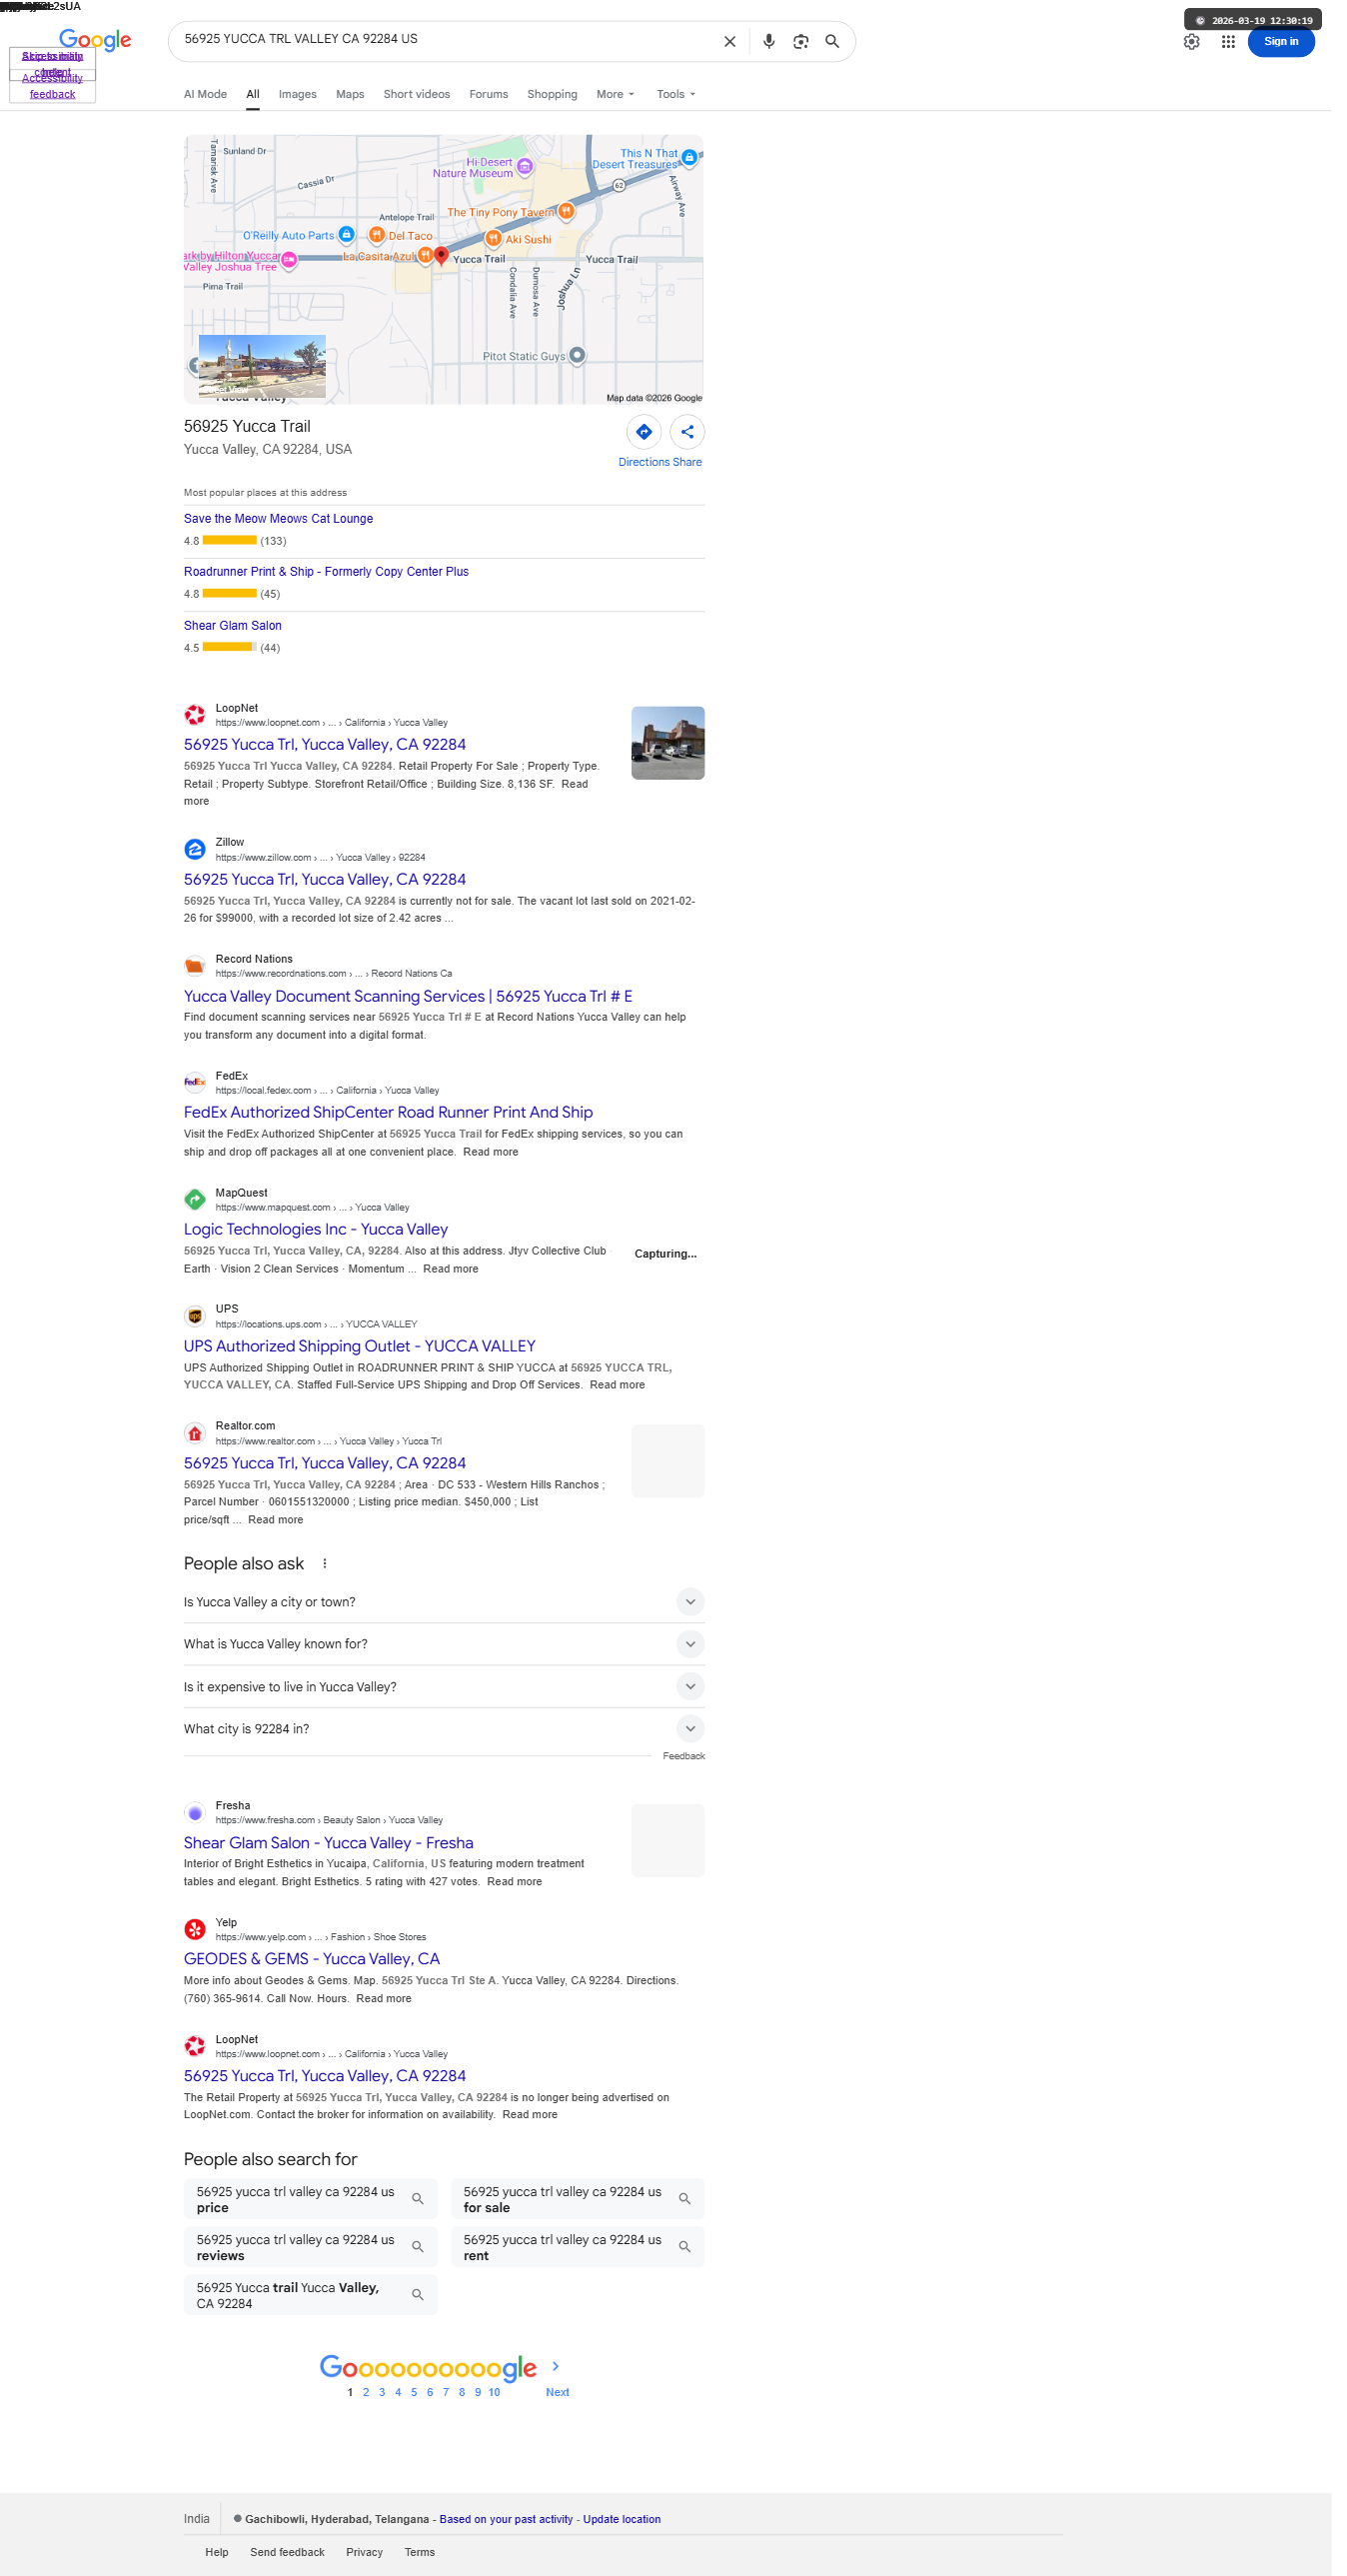The image size is (1347, 2576).
Task: Clear the search box text
Action: click(729, 41)
